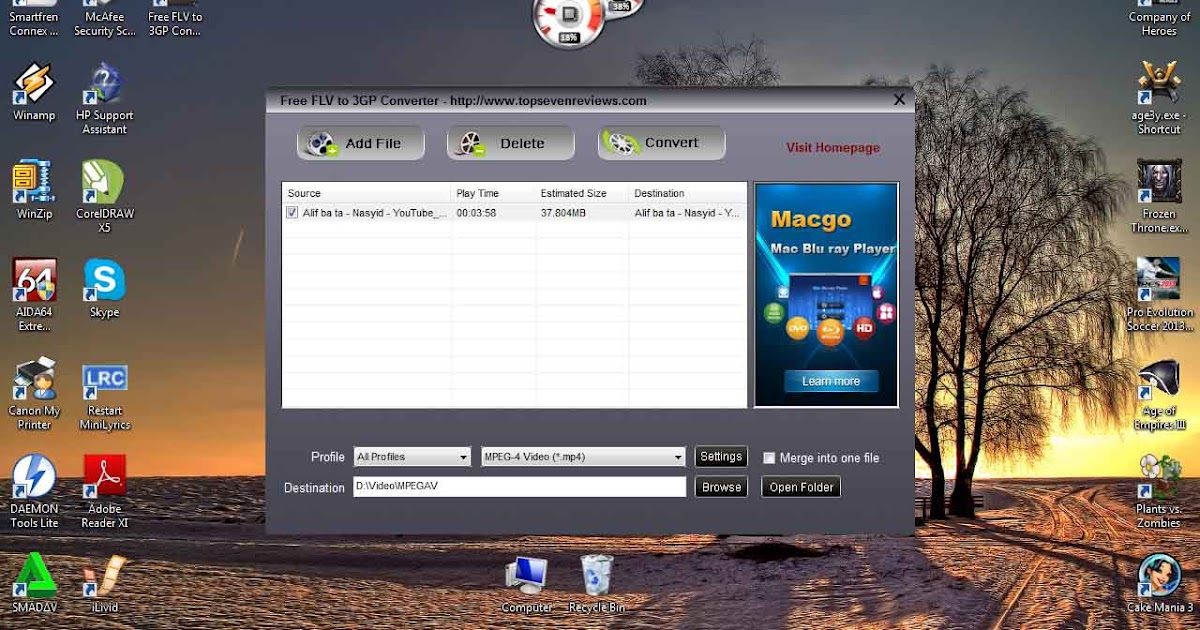Open the Canon My Printer icon
The height and width of the screenshot is (630, 1200).
coord(34,393)
